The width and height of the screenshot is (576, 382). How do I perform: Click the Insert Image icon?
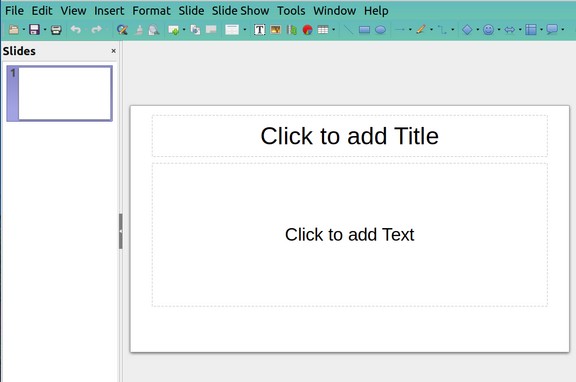click(276, 30)
